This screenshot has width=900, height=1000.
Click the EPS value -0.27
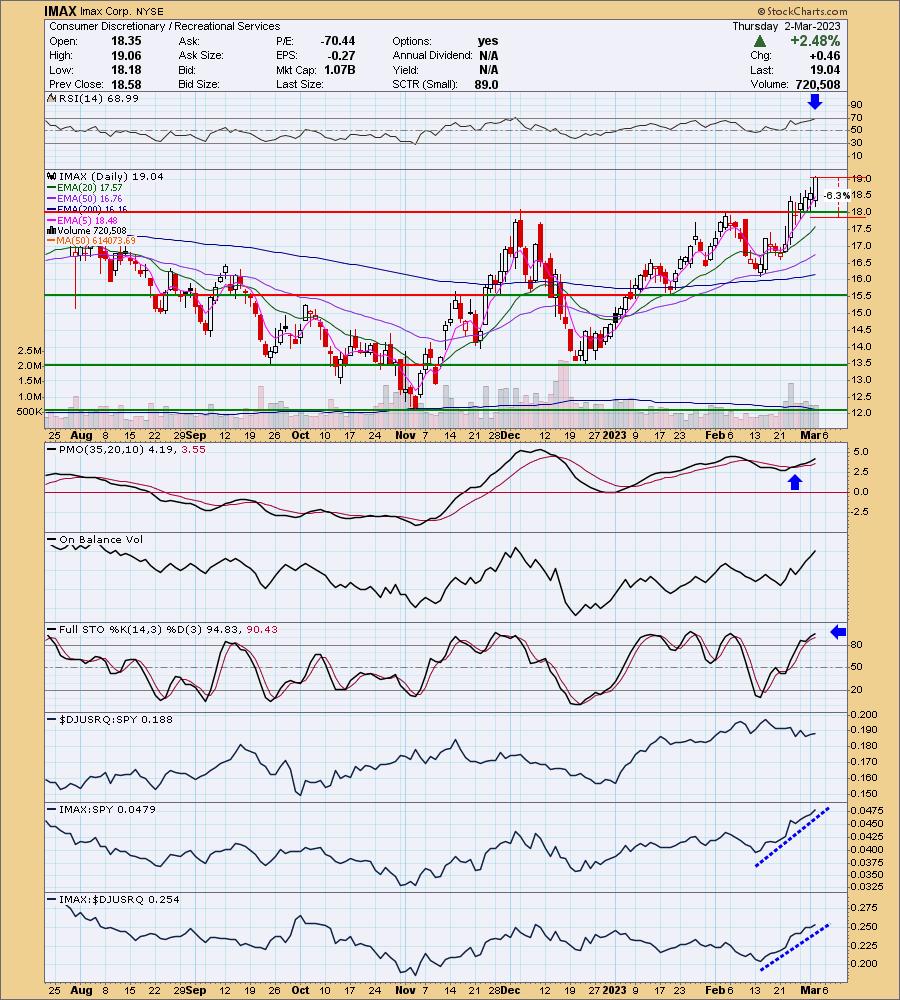[x=343, y=55]
